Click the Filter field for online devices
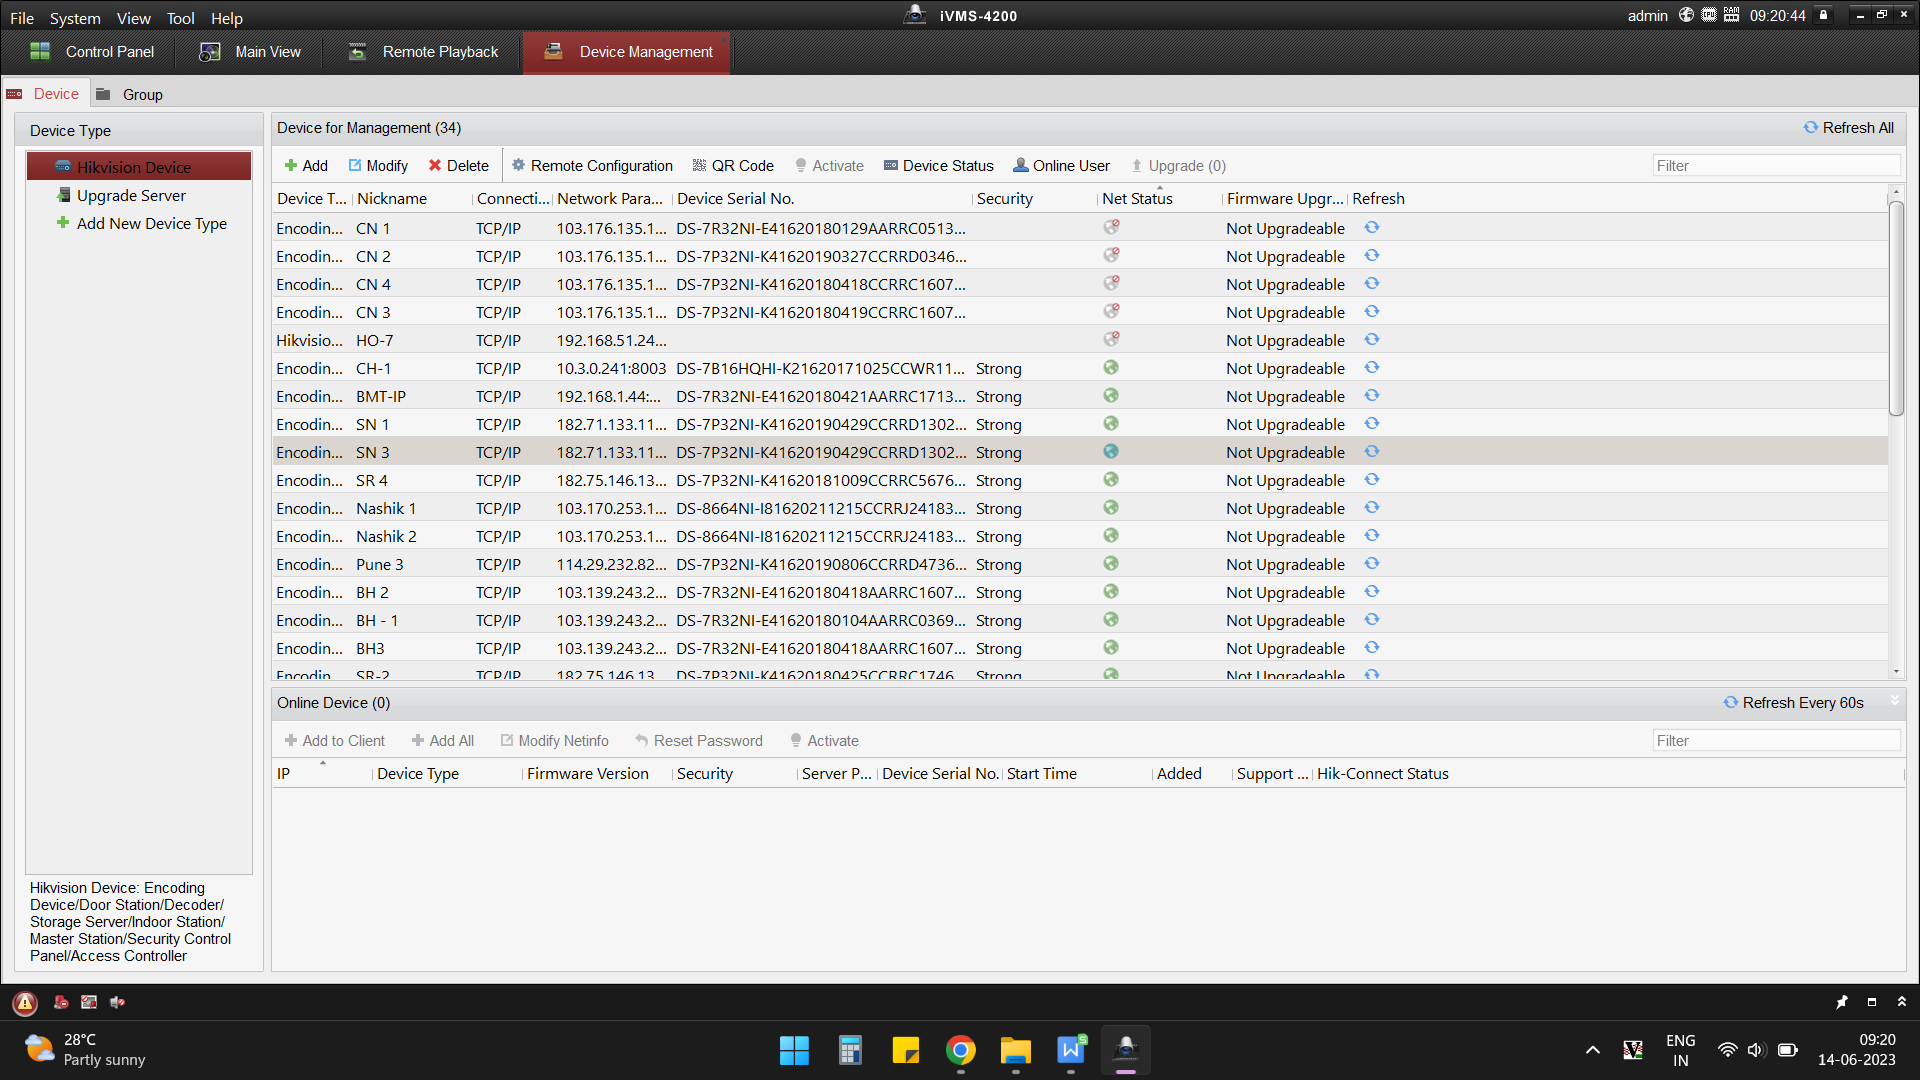 [1776, 741]
